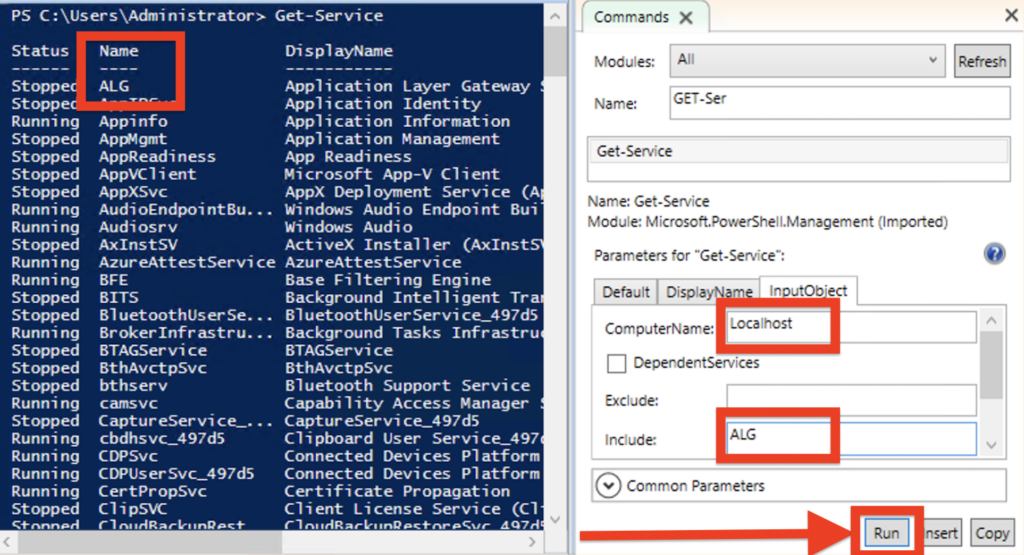Click the parameters pane vertical scrollbar thumb

click(992, 367)
